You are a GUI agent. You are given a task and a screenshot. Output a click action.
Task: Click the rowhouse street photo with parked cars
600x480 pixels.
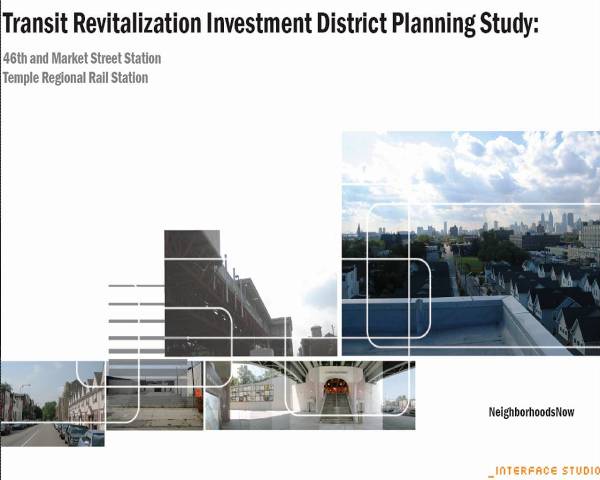point(53,404)
